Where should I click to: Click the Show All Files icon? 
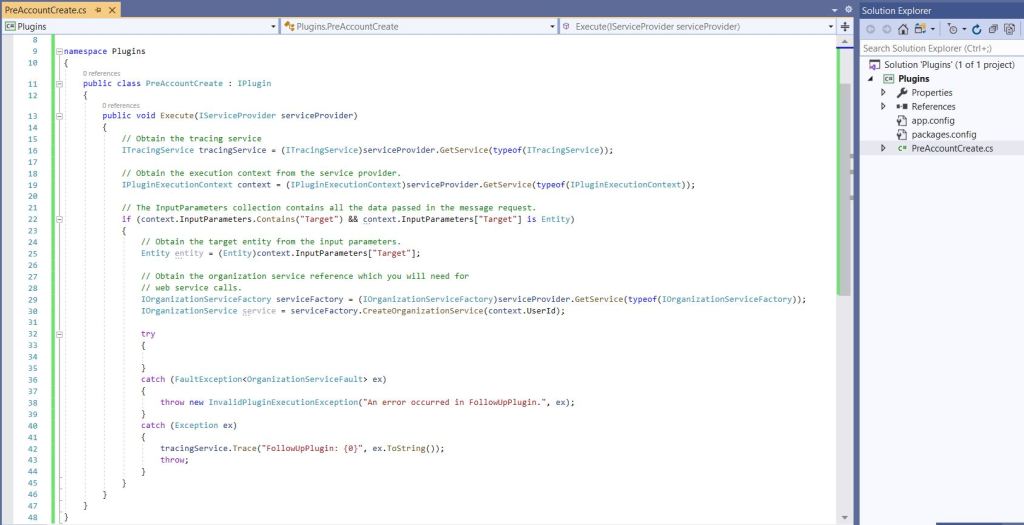pyautogui.click(x=1008, y=29)
